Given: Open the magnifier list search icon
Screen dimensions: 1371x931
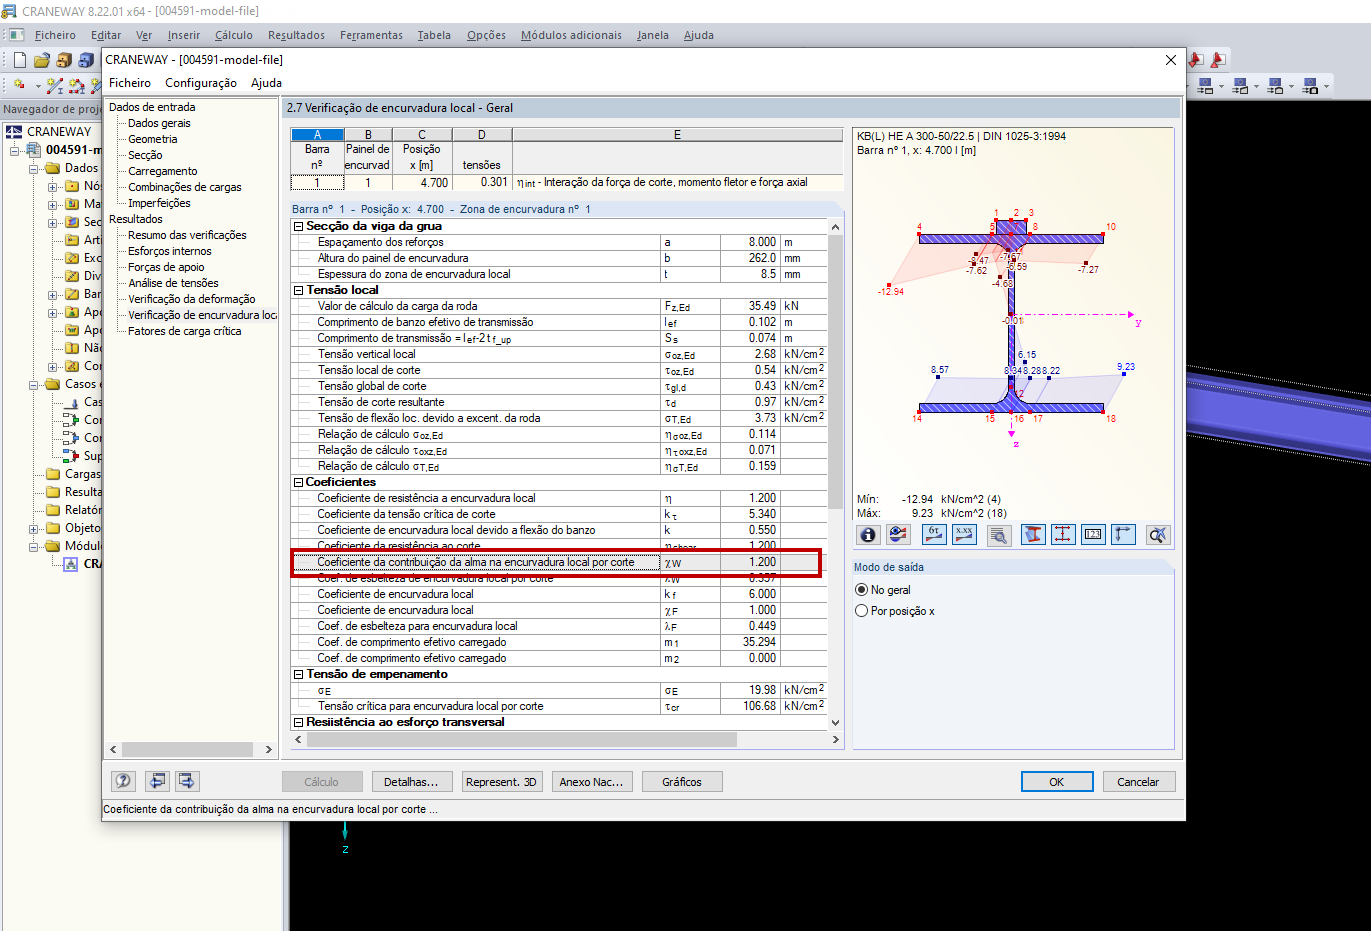Looking at the screenshot, I should tap(999, 535).
